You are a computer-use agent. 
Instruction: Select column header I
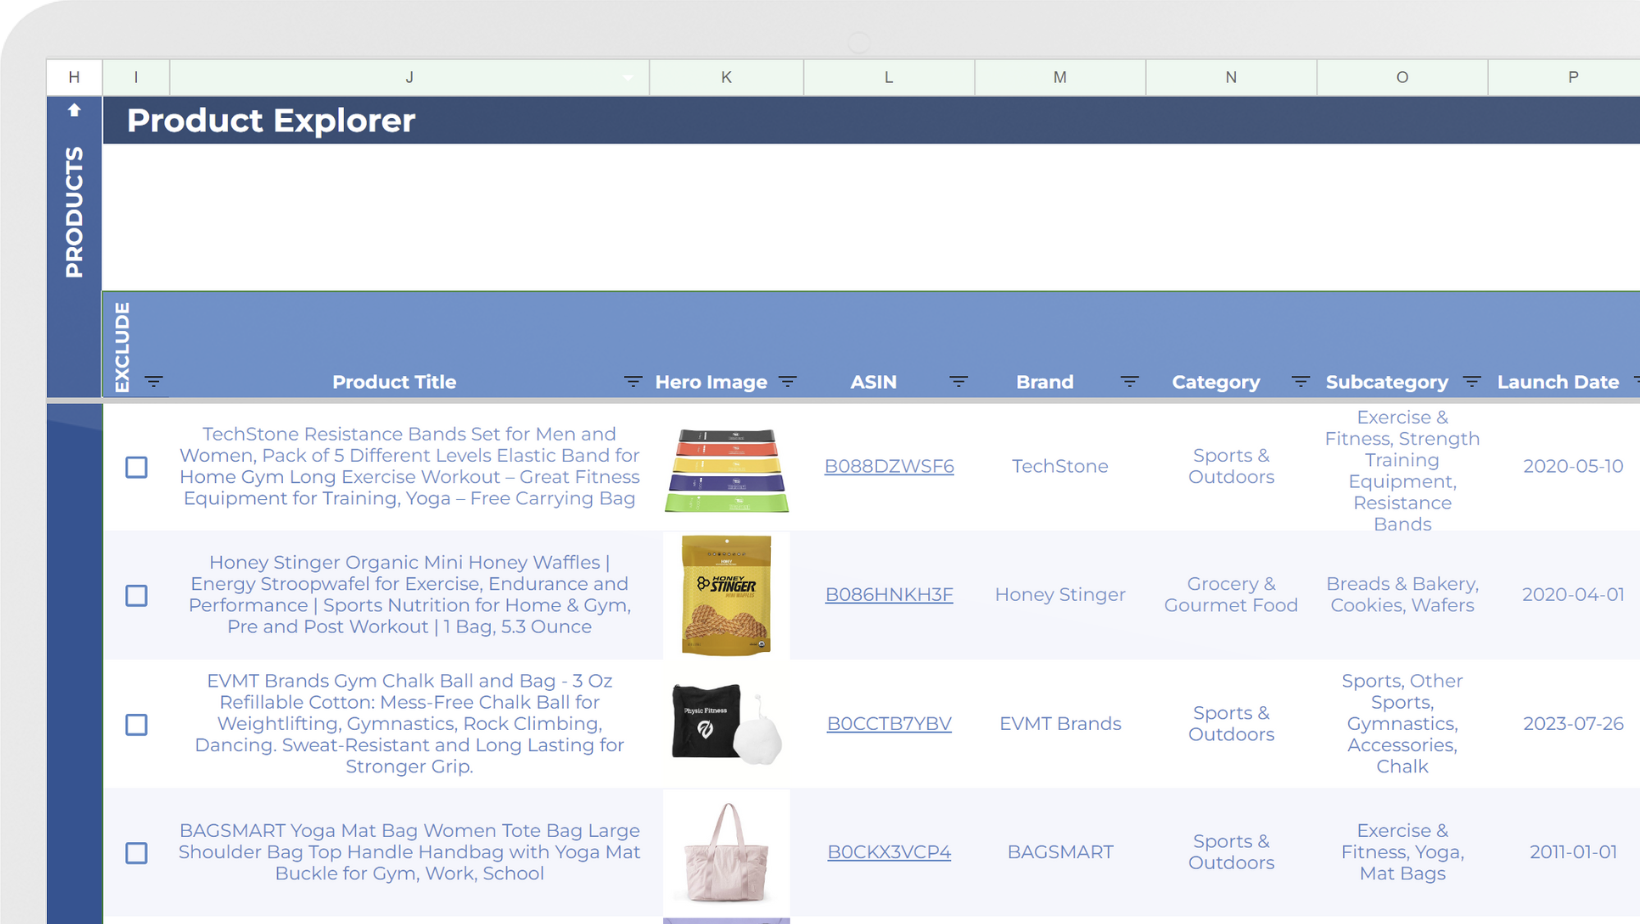136,77
